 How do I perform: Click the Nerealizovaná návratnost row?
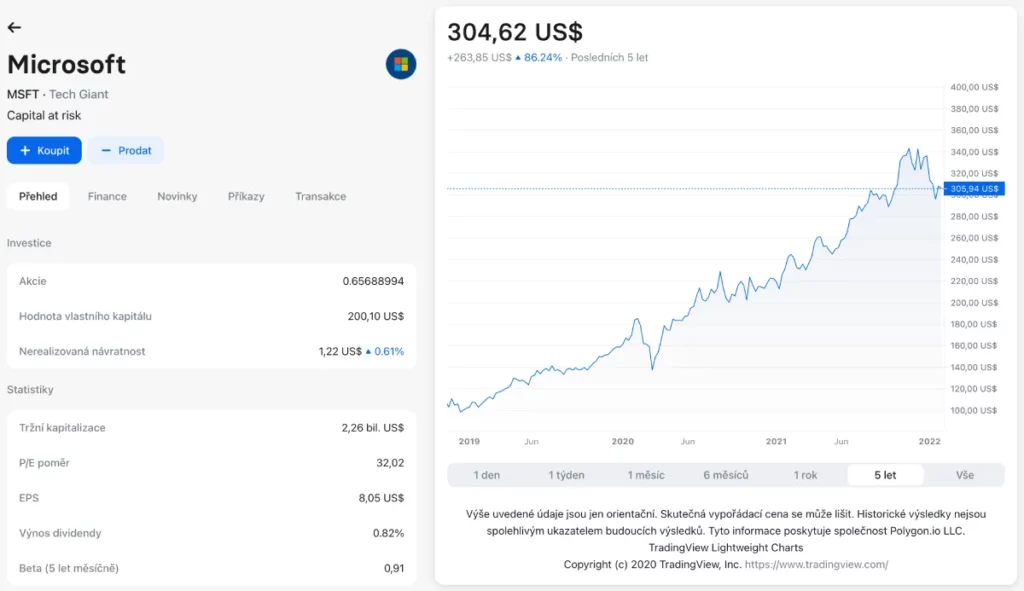(211, 351)
